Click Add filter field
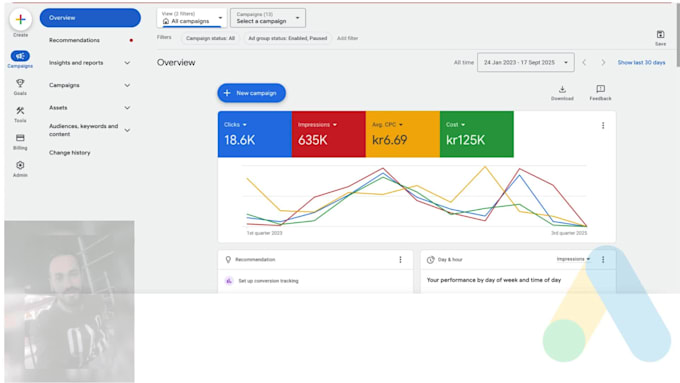 click(347, 38)
